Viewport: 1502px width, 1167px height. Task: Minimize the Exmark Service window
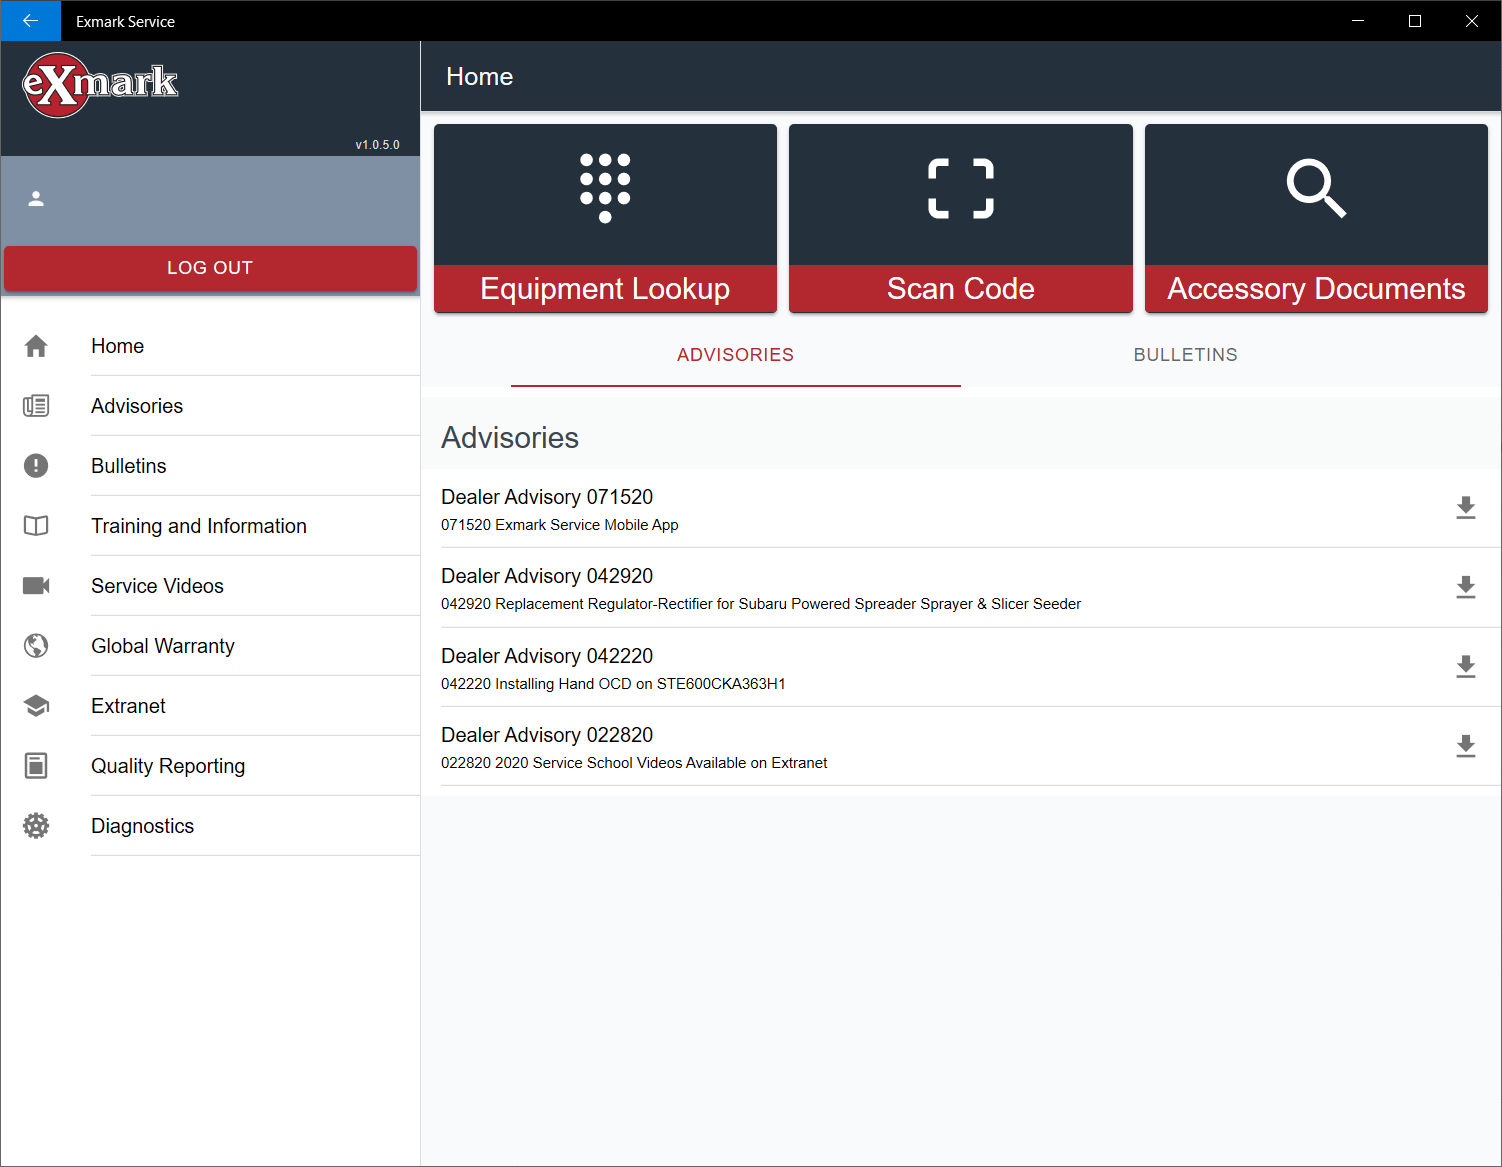(x=1358, y=21)
